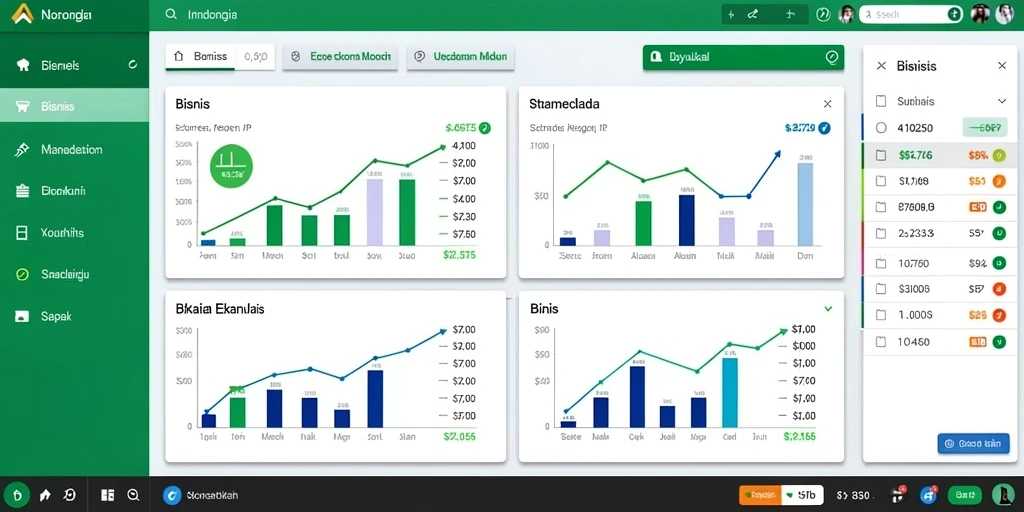Click the blue checkmark badge on Stamaclada card
1024x512 pixels.
824,128
